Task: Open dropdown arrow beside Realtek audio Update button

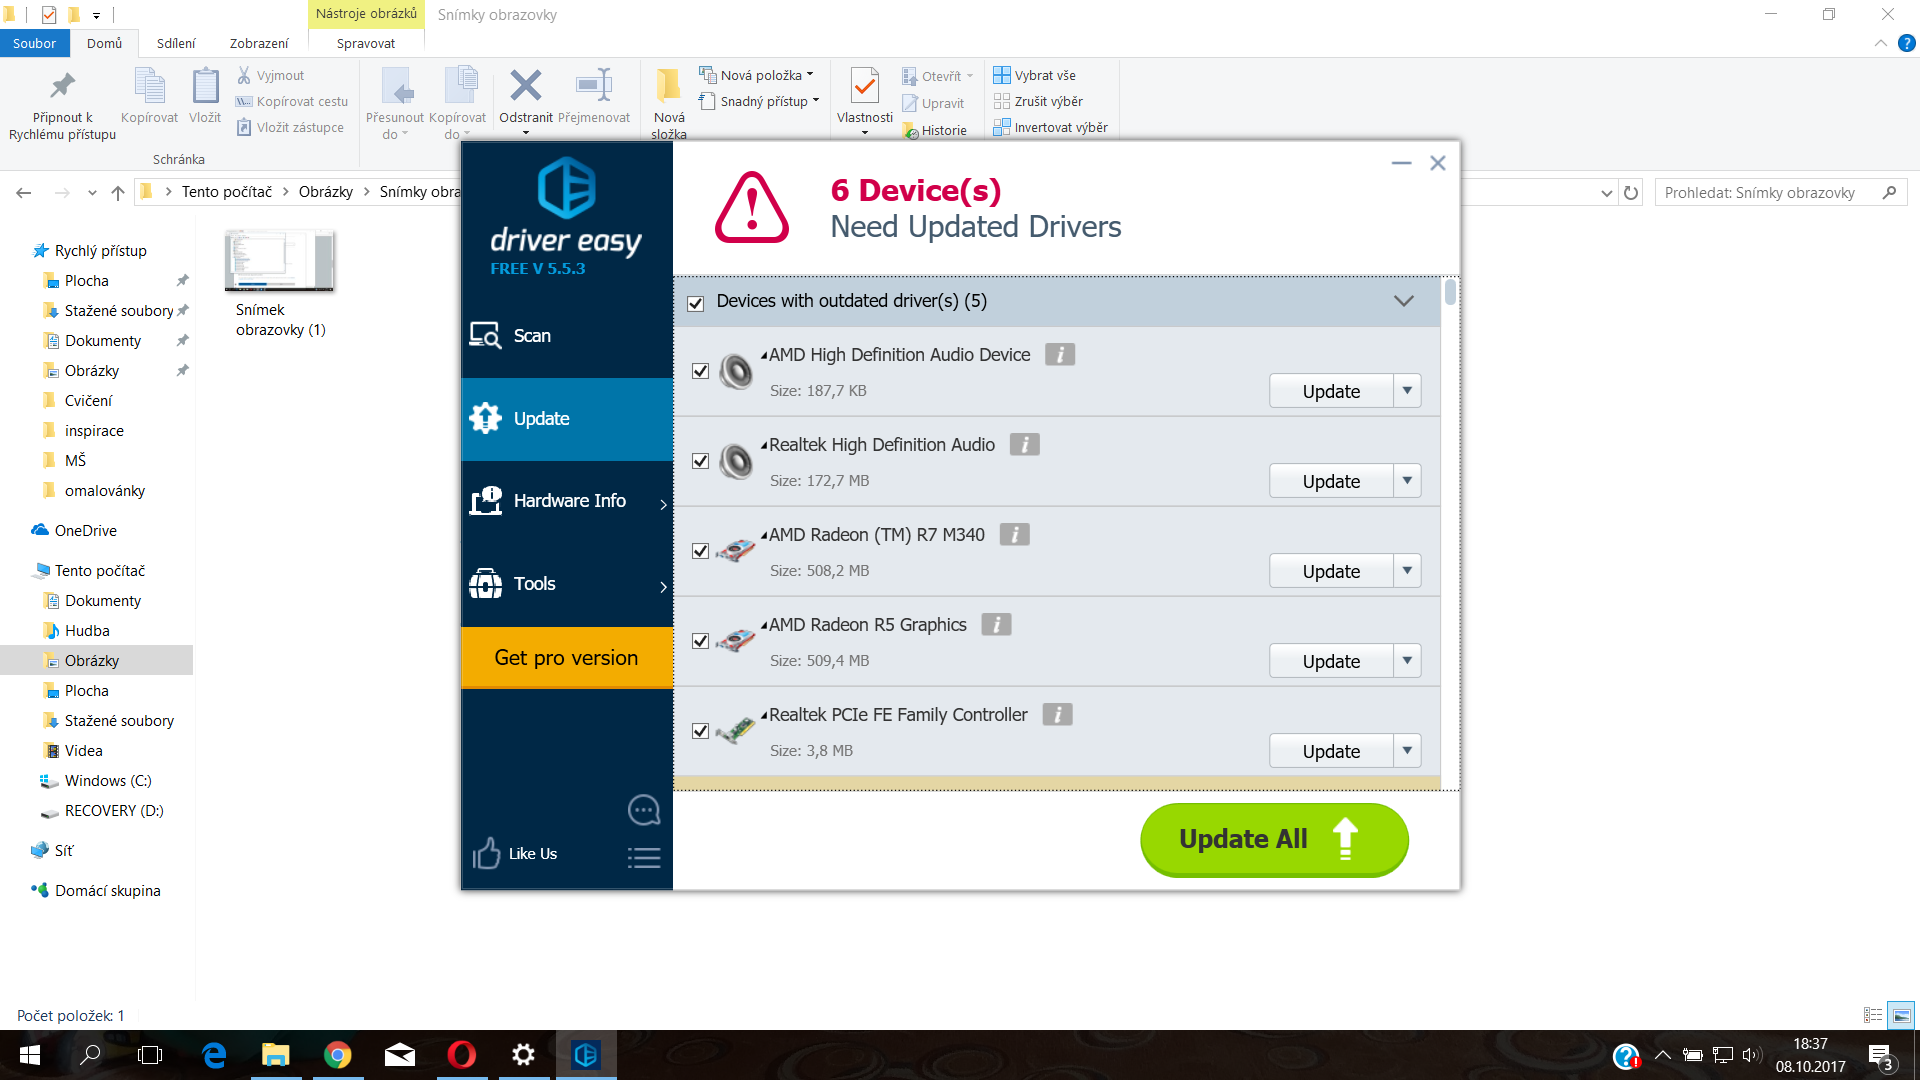Action: click(x=1407, y=481)
